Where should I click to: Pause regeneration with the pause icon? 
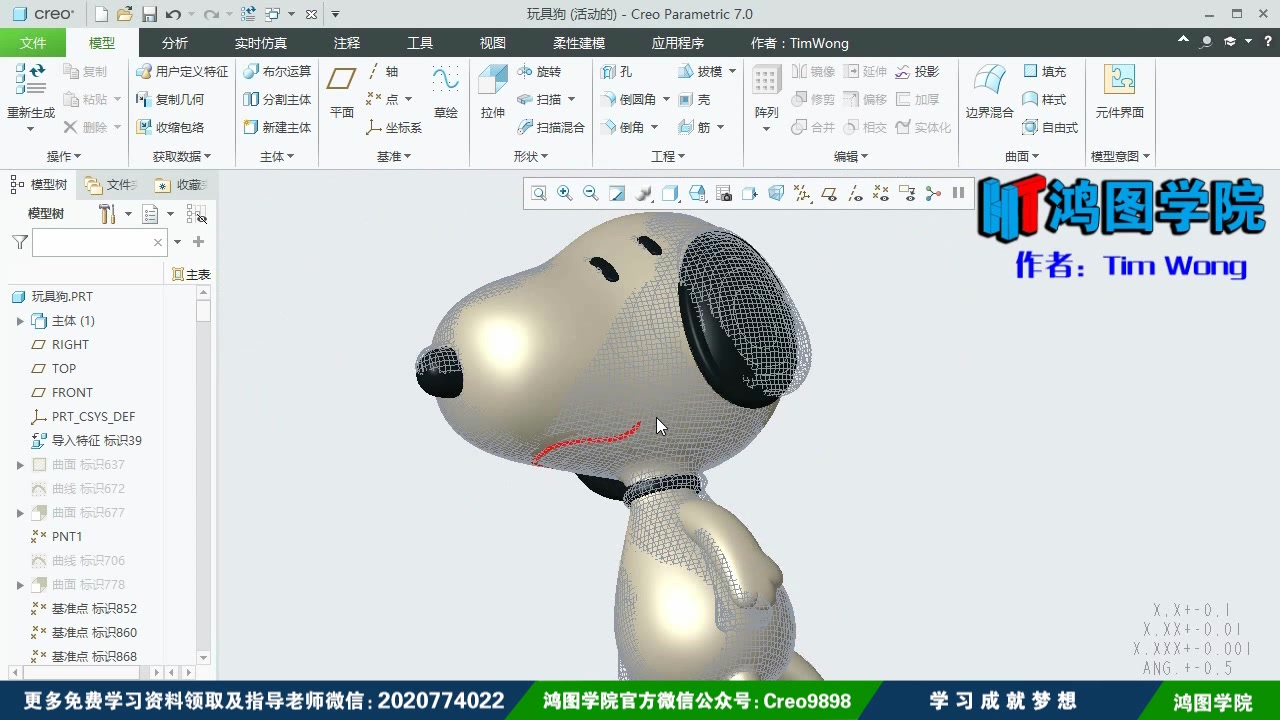[958, 193]
